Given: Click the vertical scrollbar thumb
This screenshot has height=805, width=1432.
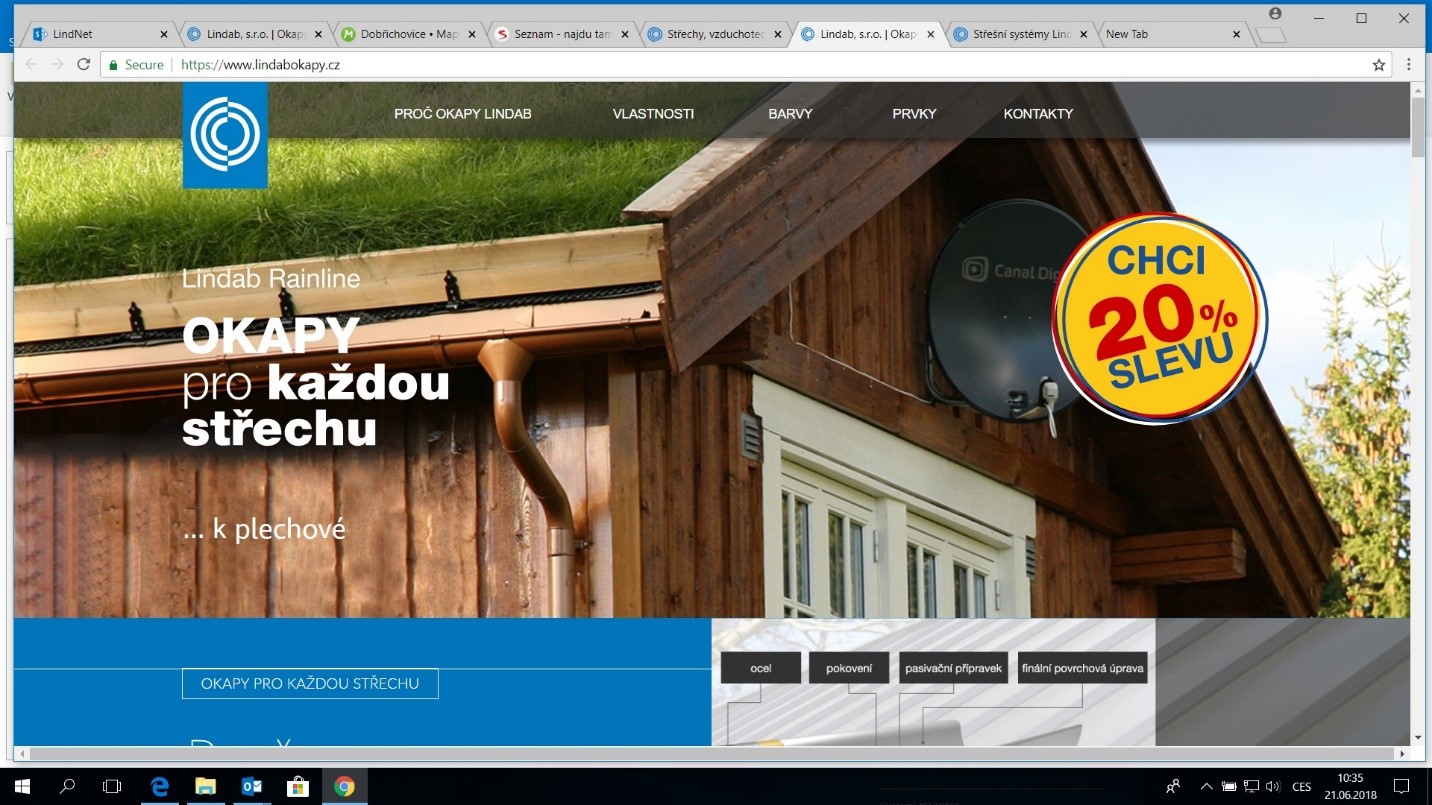Looking at the screenshot, I should click(x=1418, y=128).
